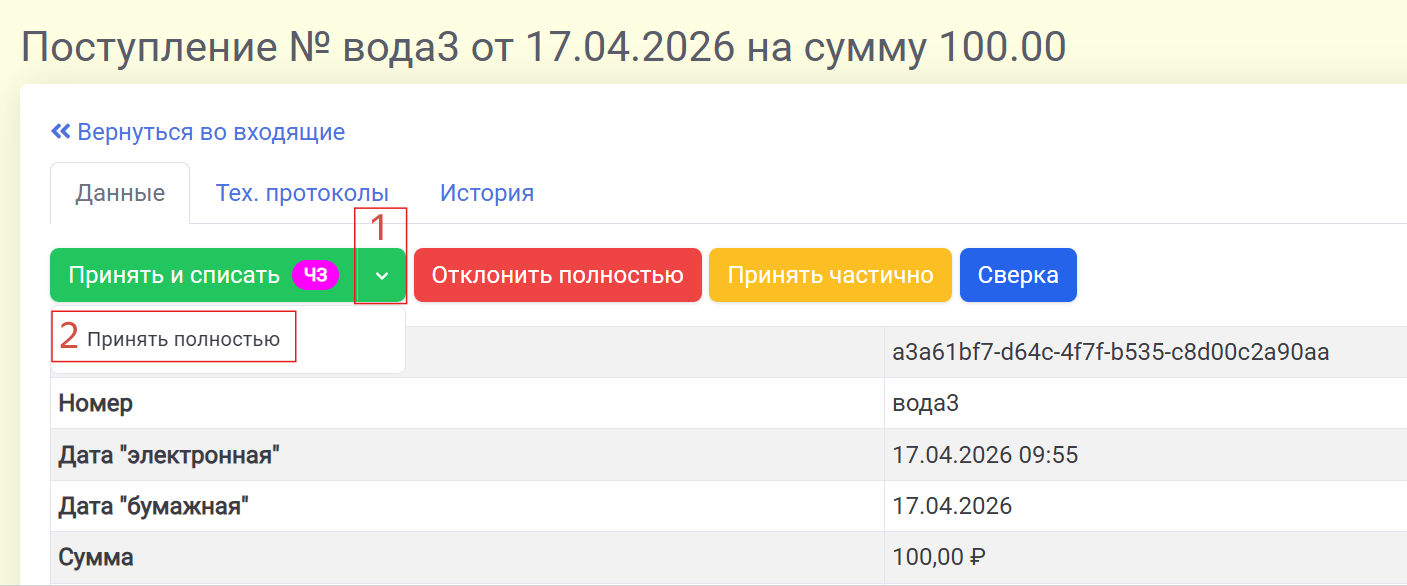Click the double chevron back icon
Screen dimensions: 1407x586
click(x=61, y=131)
